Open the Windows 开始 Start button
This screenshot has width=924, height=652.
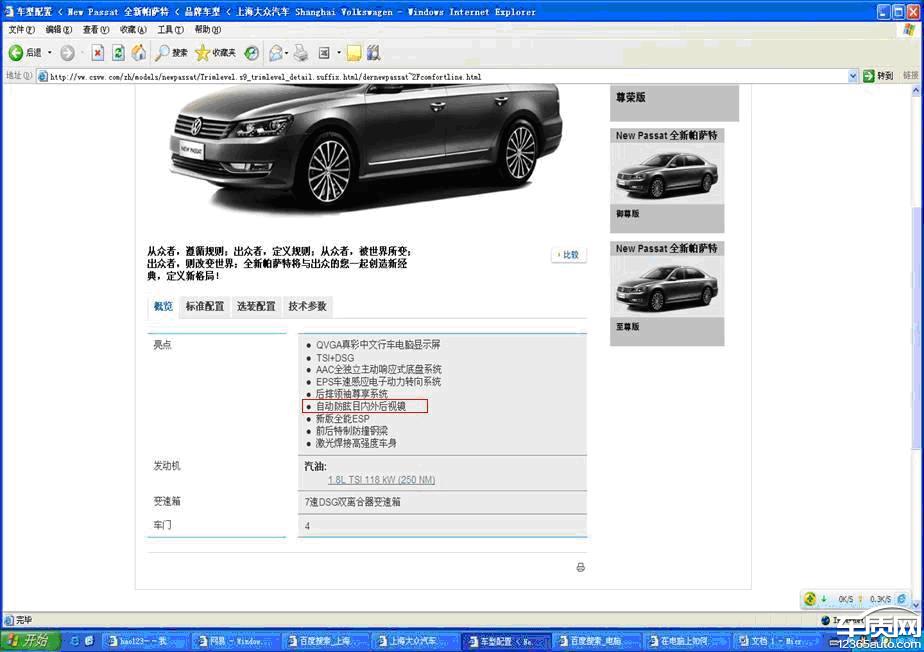click(29, 640)
